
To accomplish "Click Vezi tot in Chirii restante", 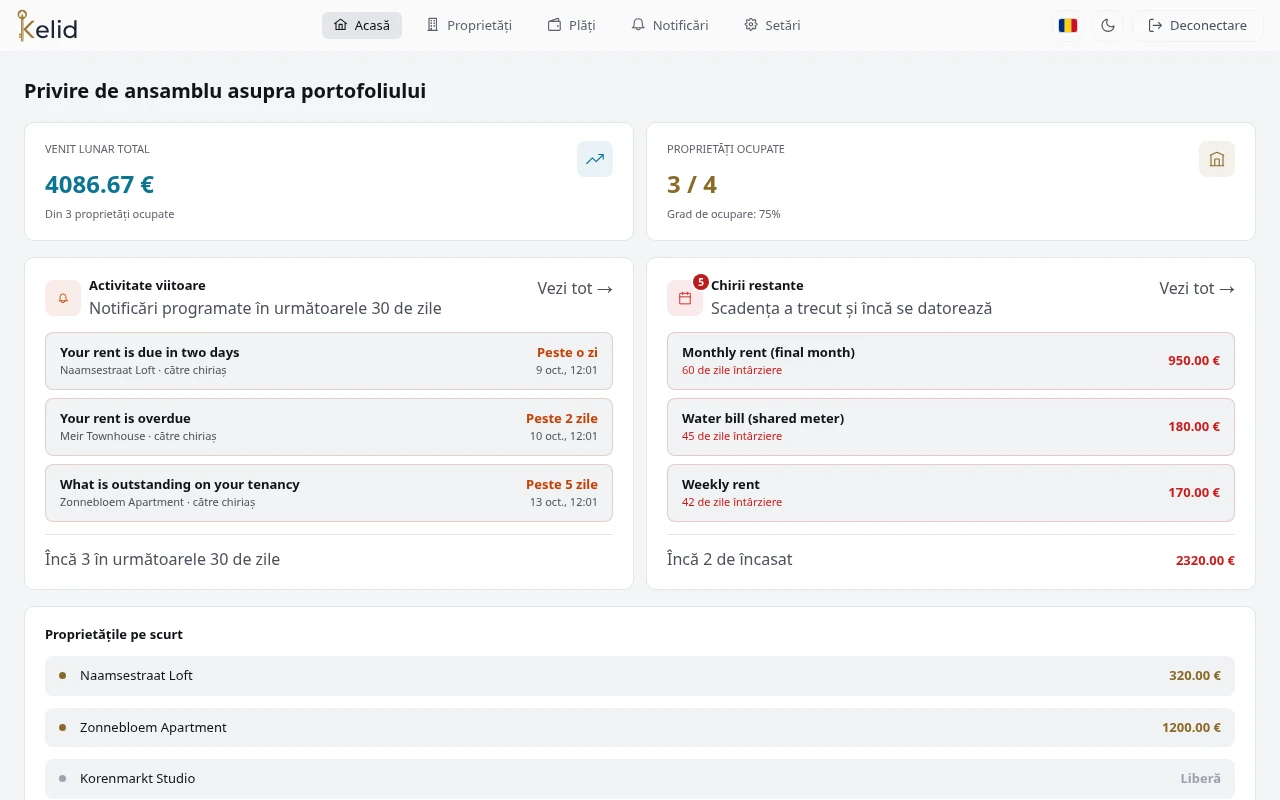I will pos(1197,288).
